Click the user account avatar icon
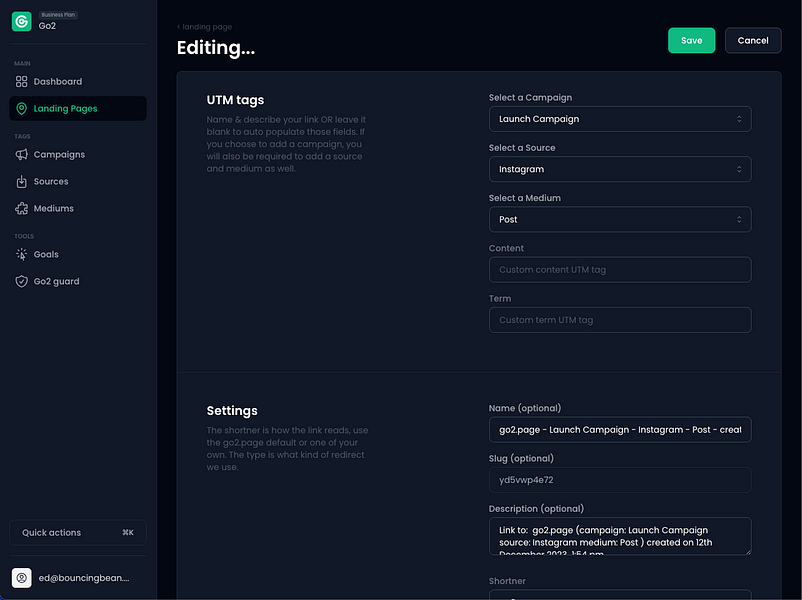The width and height of the screenshot is (802, 600). [x=22, y=577]
